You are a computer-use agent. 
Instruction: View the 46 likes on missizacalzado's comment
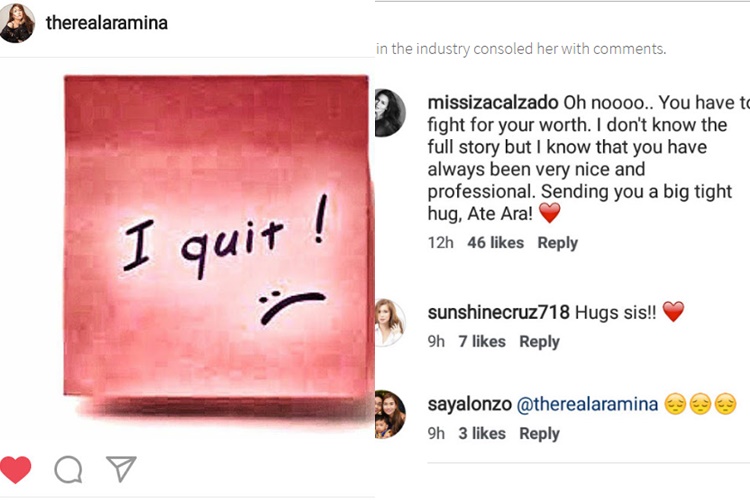coord(495,243)
